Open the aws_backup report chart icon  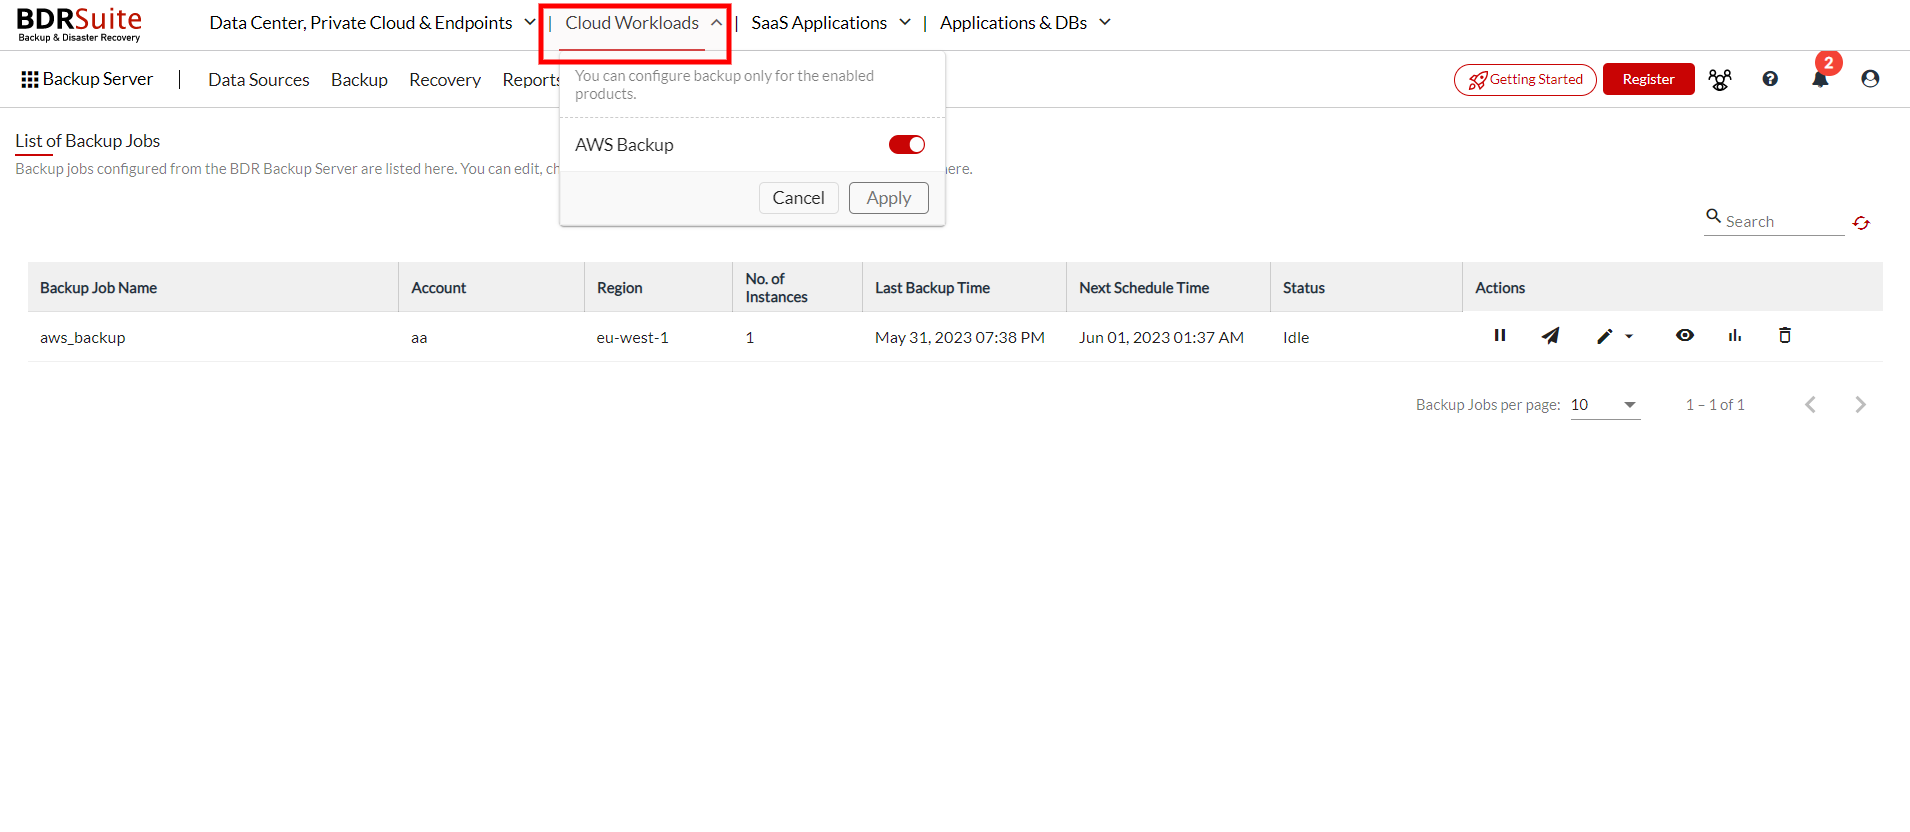[1735, 335]
